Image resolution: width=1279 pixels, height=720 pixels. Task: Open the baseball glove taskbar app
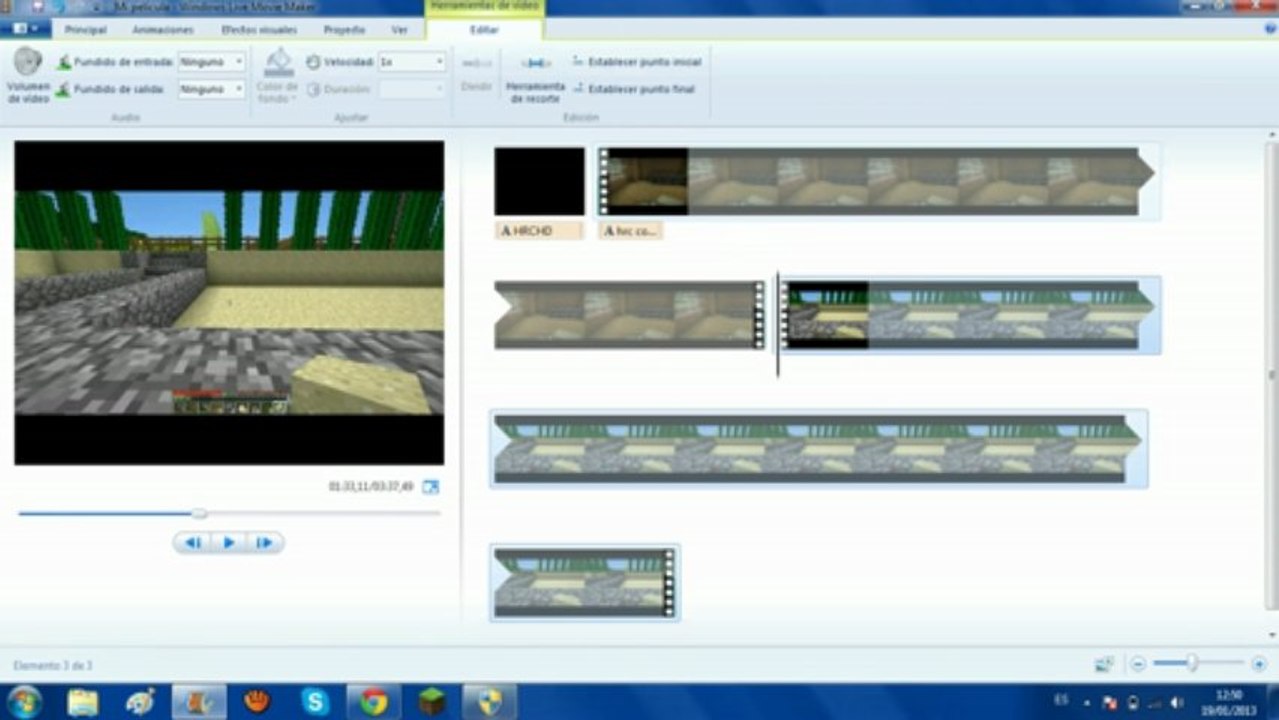258,703
